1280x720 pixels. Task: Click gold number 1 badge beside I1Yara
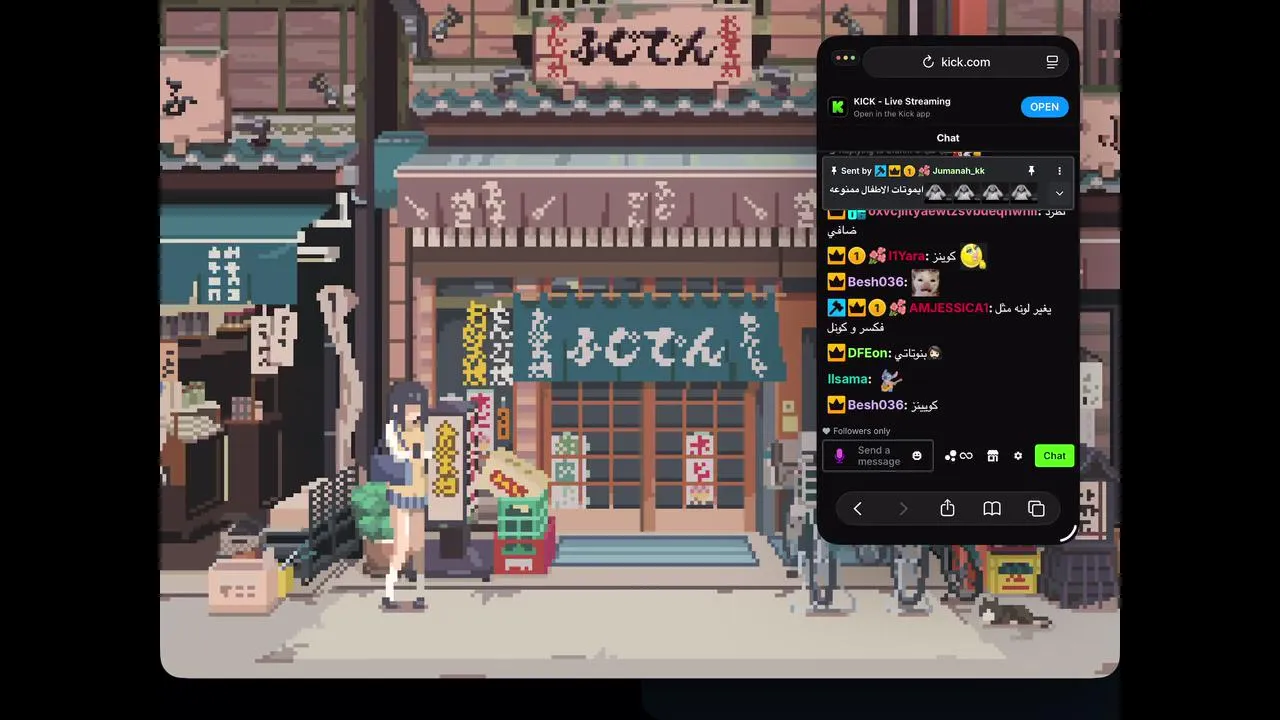click(857, 256)
